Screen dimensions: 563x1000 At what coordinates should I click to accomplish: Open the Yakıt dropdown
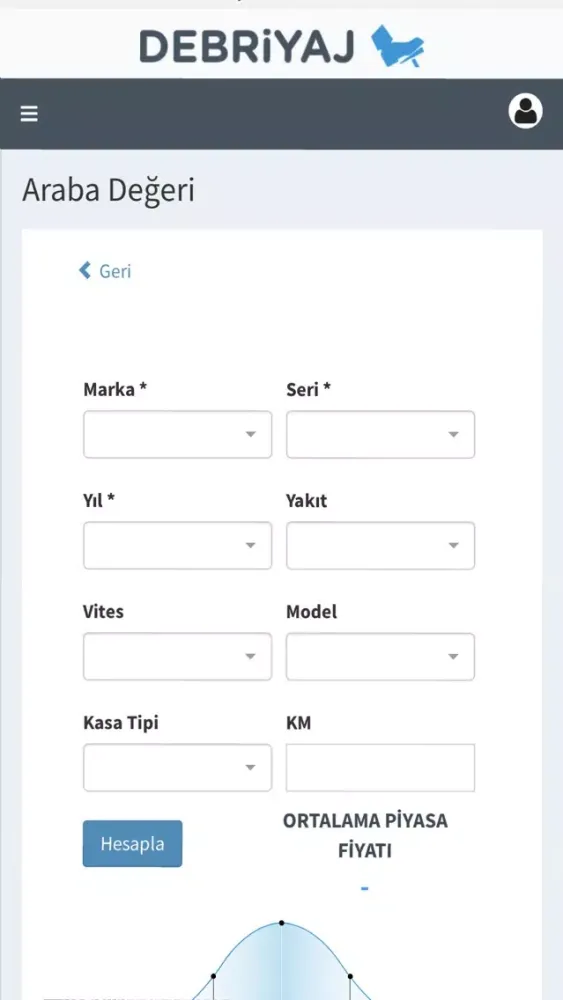[x=381, y=545]
